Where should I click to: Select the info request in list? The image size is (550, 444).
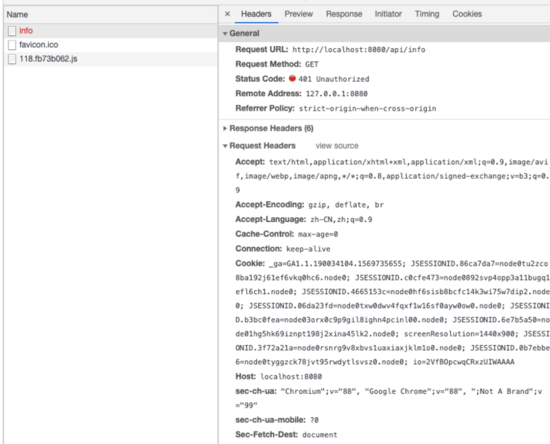(x=110, y=31)
